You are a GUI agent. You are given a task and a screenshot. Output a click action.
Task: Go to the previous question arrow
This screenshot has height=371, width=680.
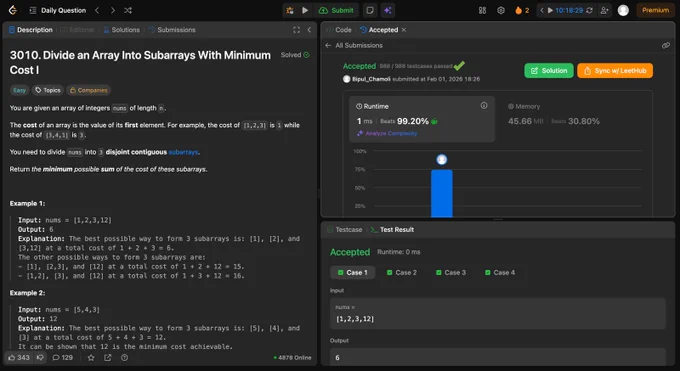point(97,10)
